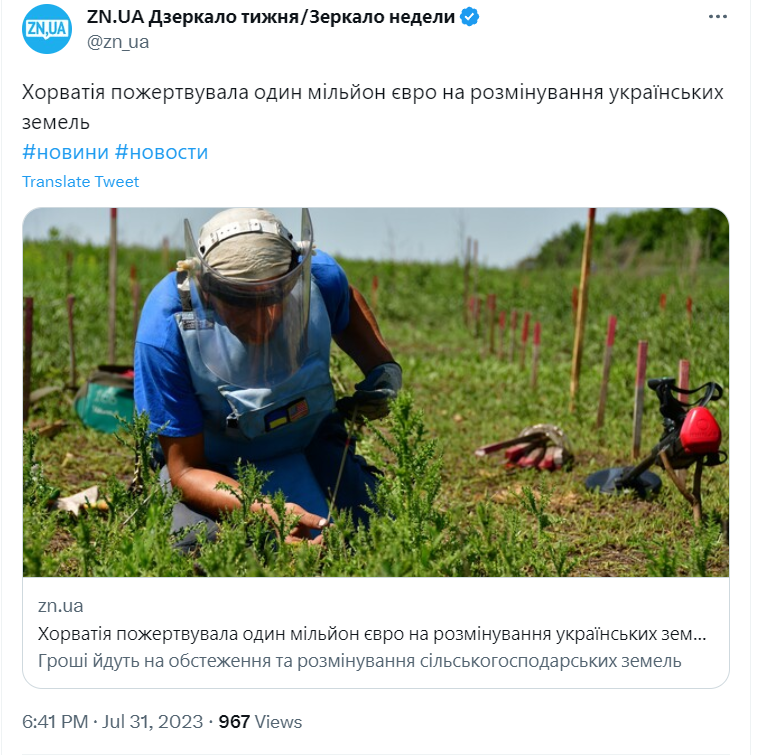
Task: Click the #новини hashtag
Action: pos(65,152)
